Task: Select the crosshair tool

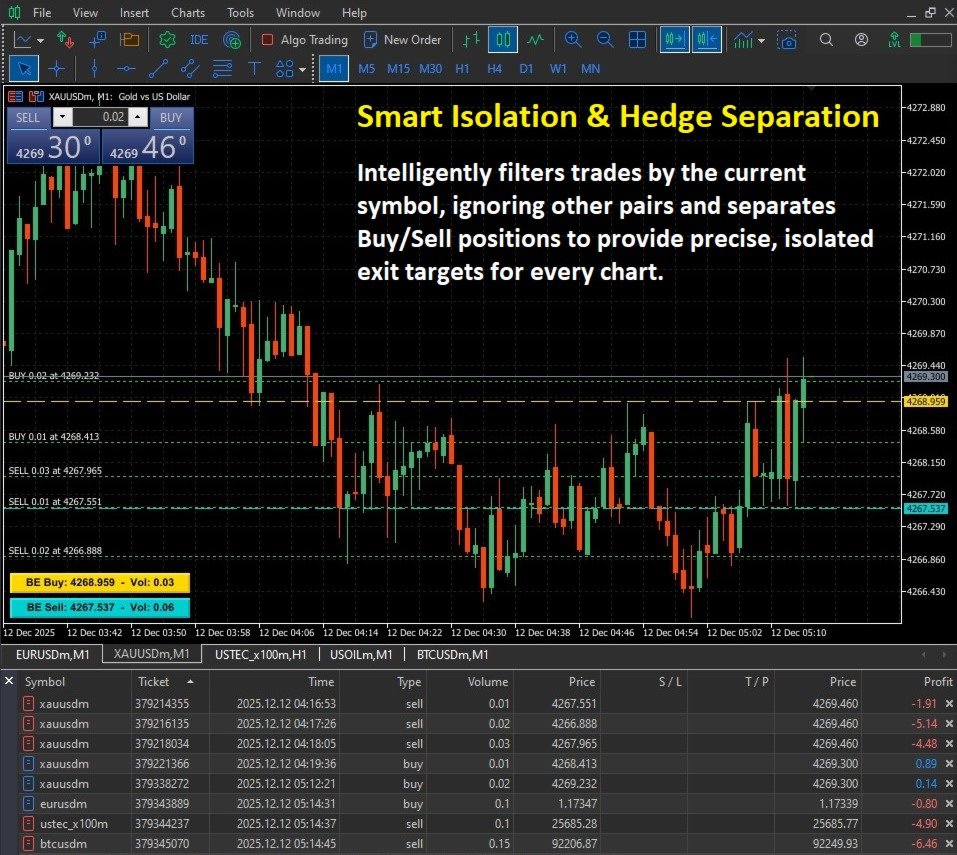Action: coord(56,69)
